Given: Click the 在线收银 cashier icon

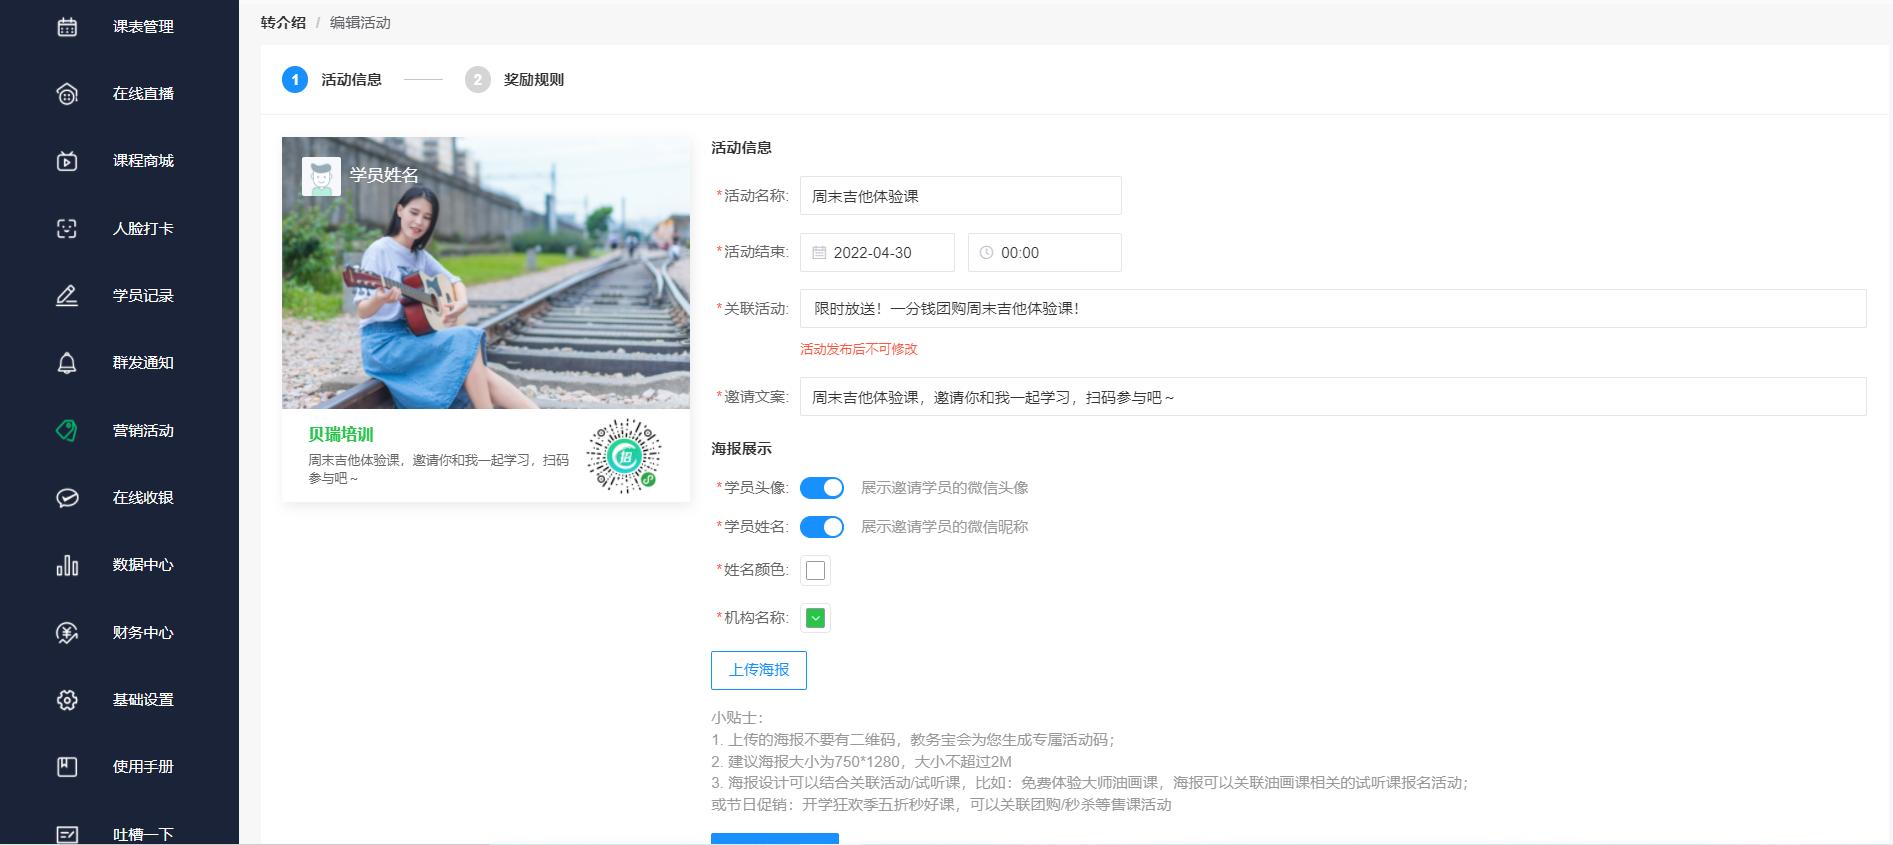Looking at the screenshot, I should point(67,498).
